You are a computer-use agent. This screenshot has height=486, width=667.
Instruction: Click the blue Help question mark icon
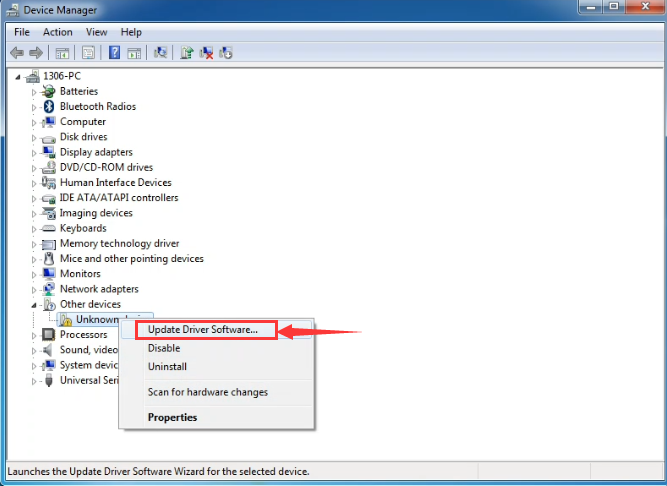tap(115, 52)
